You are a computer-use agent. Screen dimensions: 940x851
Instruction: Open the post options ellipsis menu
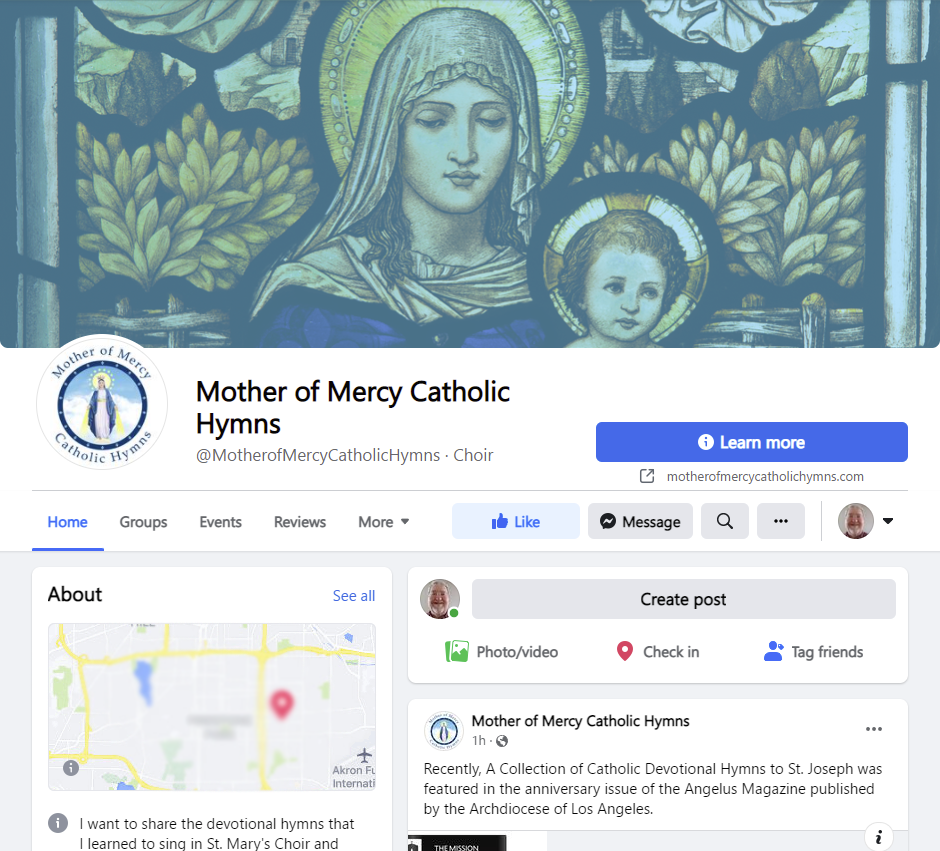point(873,729)
